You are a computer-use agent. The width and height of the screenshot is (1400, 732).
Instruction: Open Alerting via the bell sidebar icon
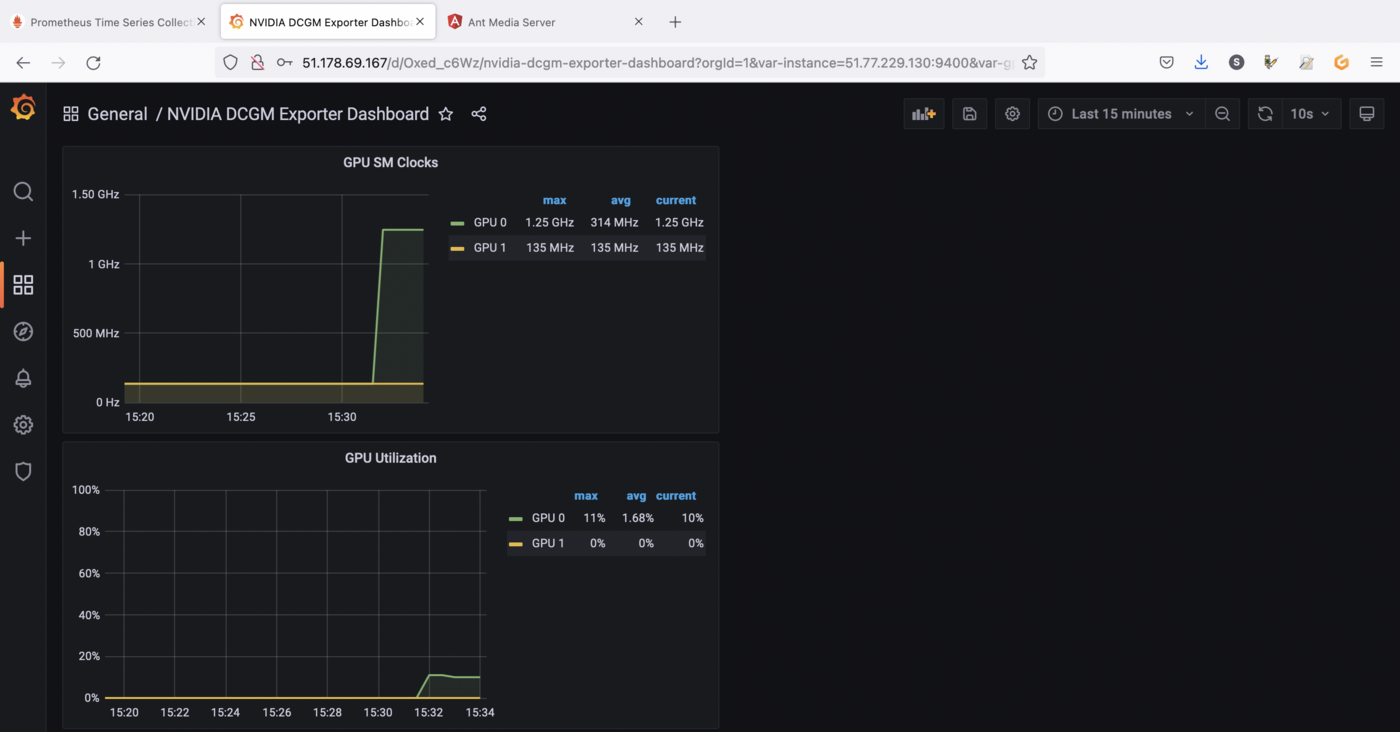(23, 378)
